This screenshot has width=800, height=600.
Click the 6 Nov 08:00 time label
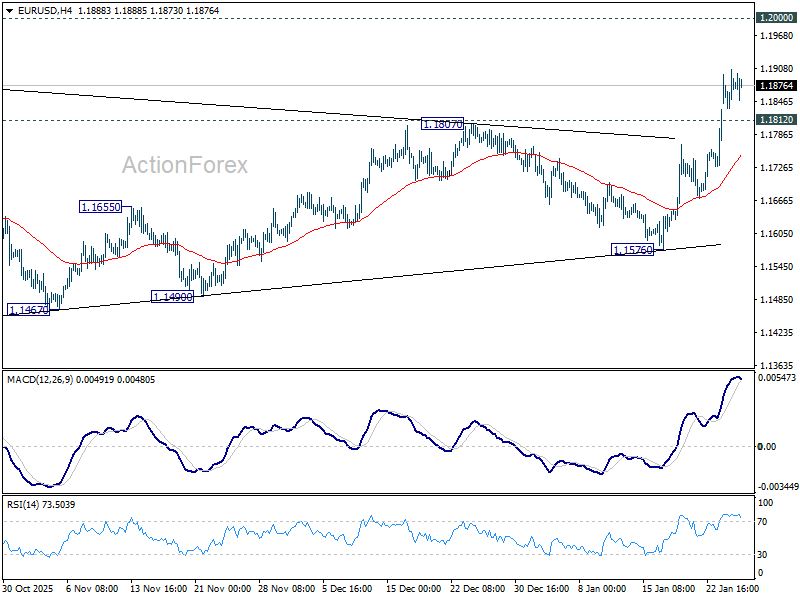pos(92,588)
